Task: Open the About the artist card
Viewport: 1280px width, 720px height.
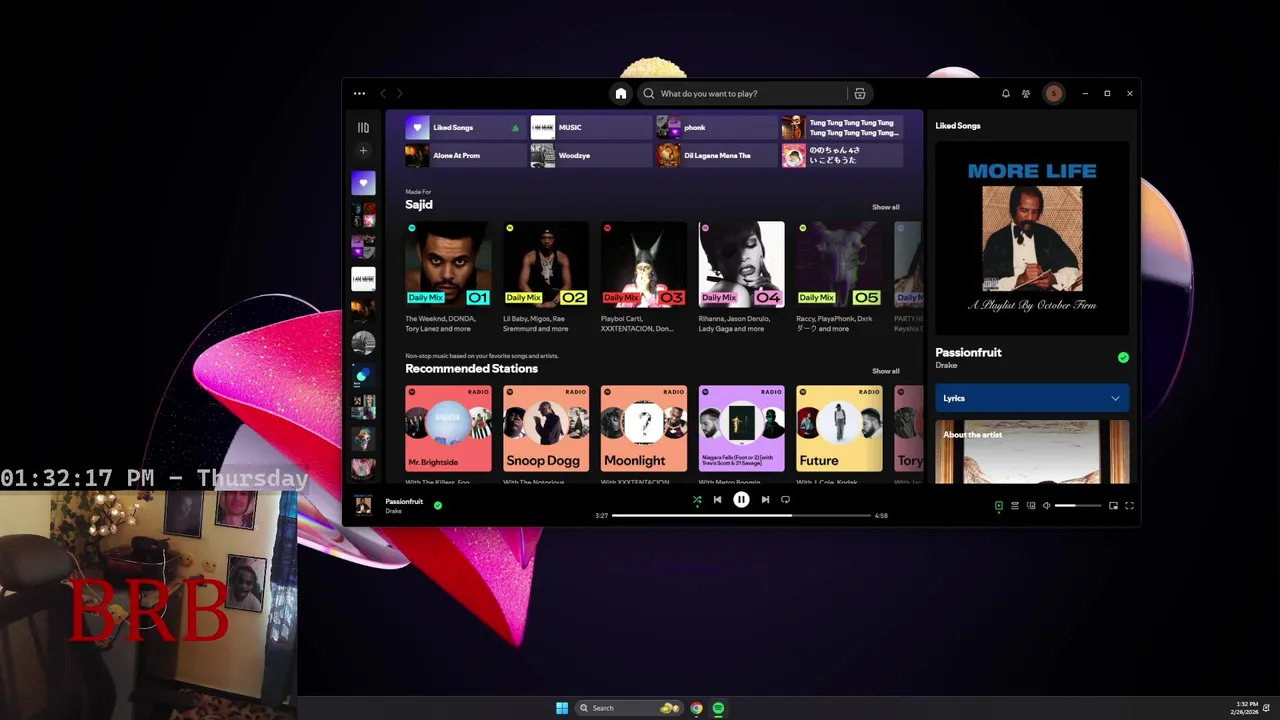Action: coord(1032,451)
